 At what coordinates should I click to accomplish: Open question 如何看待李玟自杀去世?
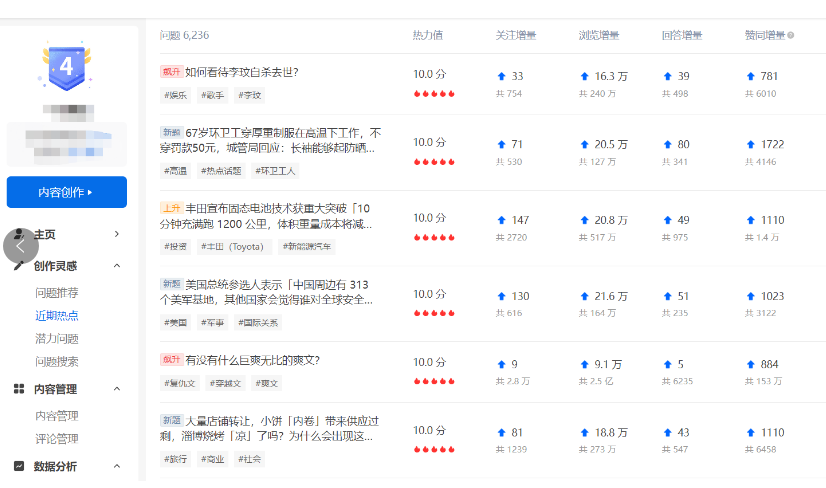[x=242, y=72]
